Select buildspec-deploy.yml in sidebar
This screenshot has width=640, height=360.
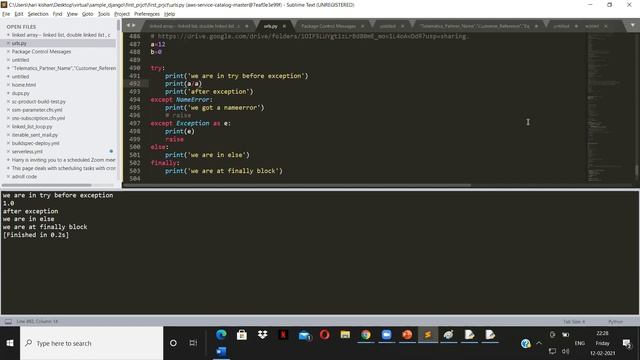click(36, 143)
